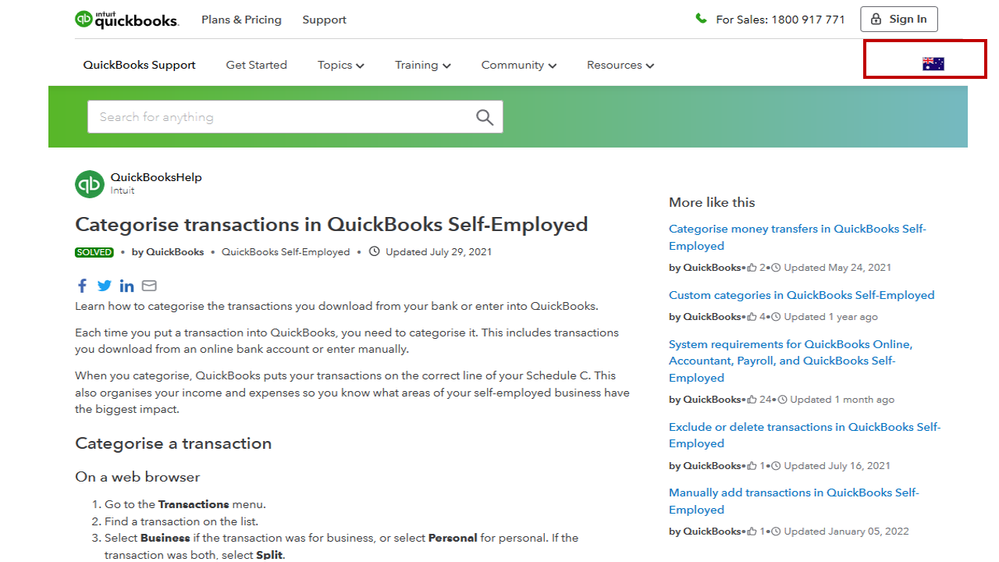The width and height of the screenshot is (999, 562).
Task: Open 'Custom categories in QuickBooks Self-Employed' link
Action: click(801, 295)
